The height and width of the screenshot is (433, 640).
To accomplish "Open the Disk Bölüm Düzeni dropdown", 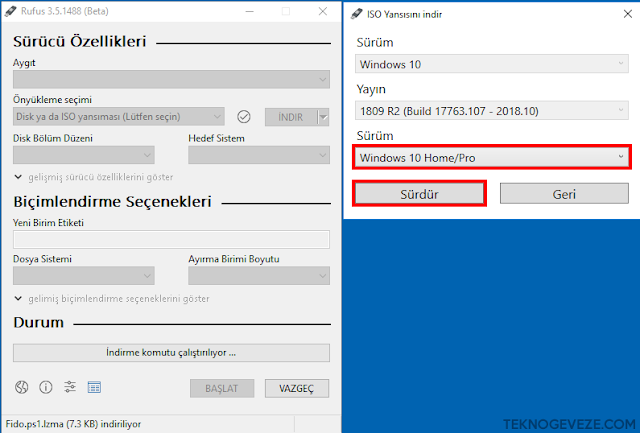I will click(84, 155).
